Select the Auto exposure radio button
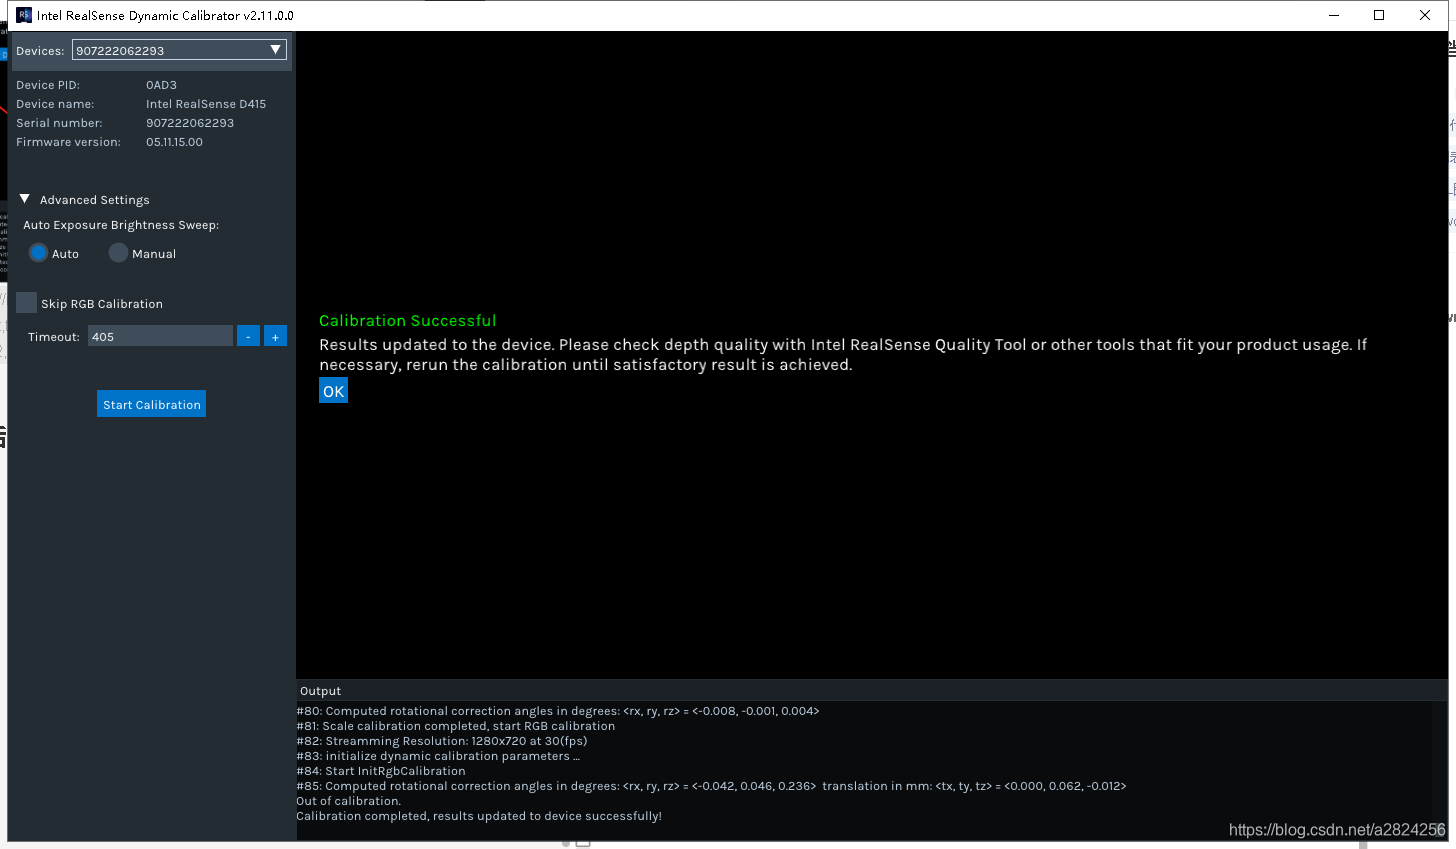 [x=38, y=253]
